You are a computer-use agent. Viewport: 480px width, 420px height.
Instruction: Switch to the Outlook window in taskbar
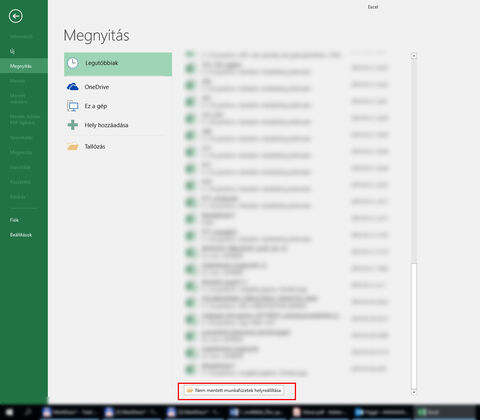pyautogui.click(x=381, y=412)
